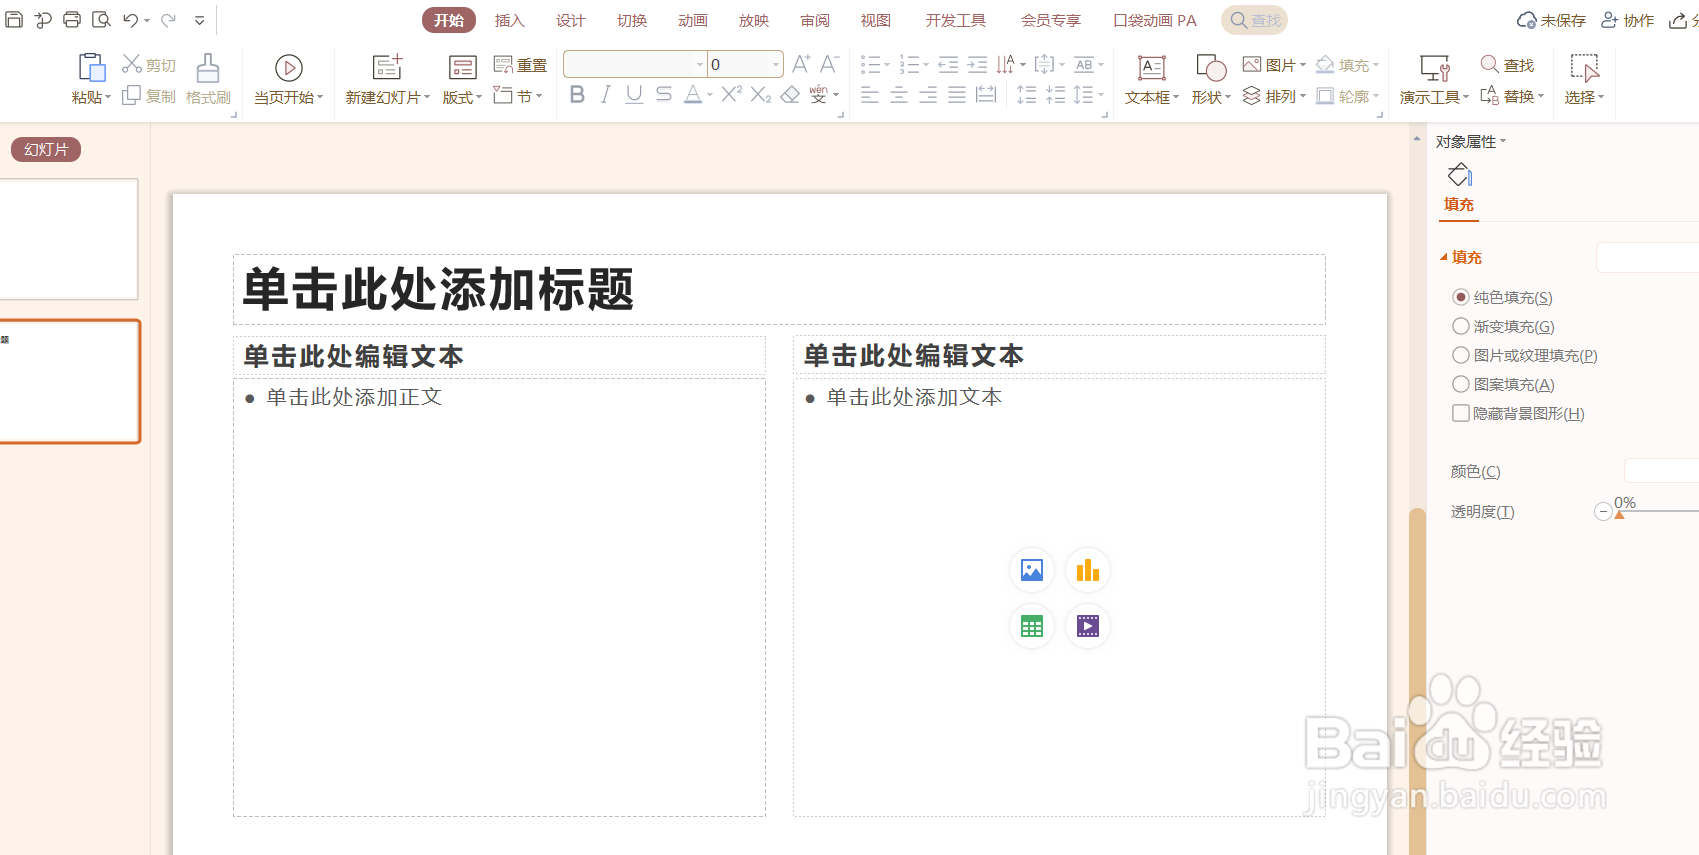Image resolution: width=1699 pixels, height=855 pixels.
Task: Apply Strikethrough formatting
Action: (663, 94)
